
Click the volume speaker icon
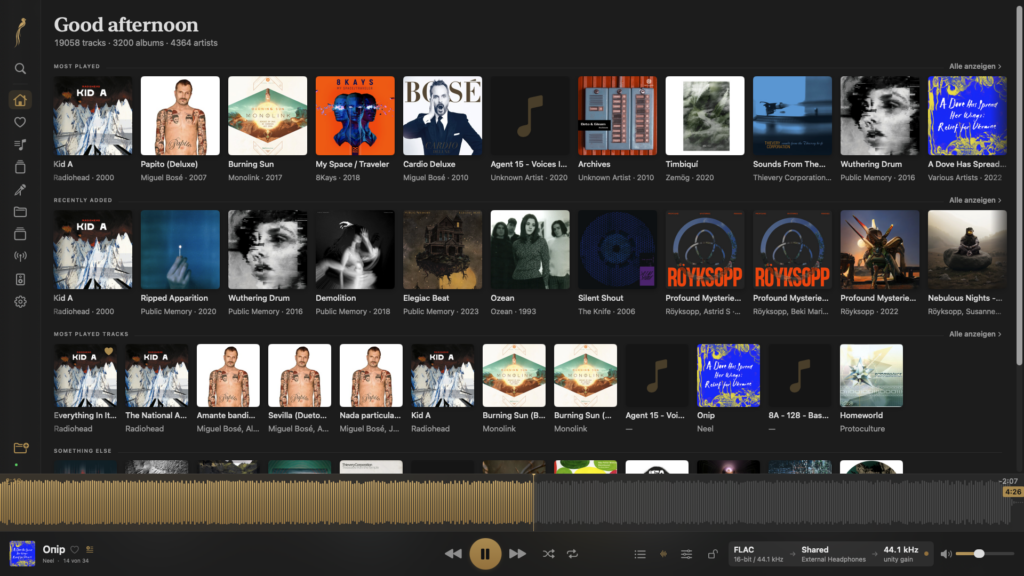tap(946, 554)
